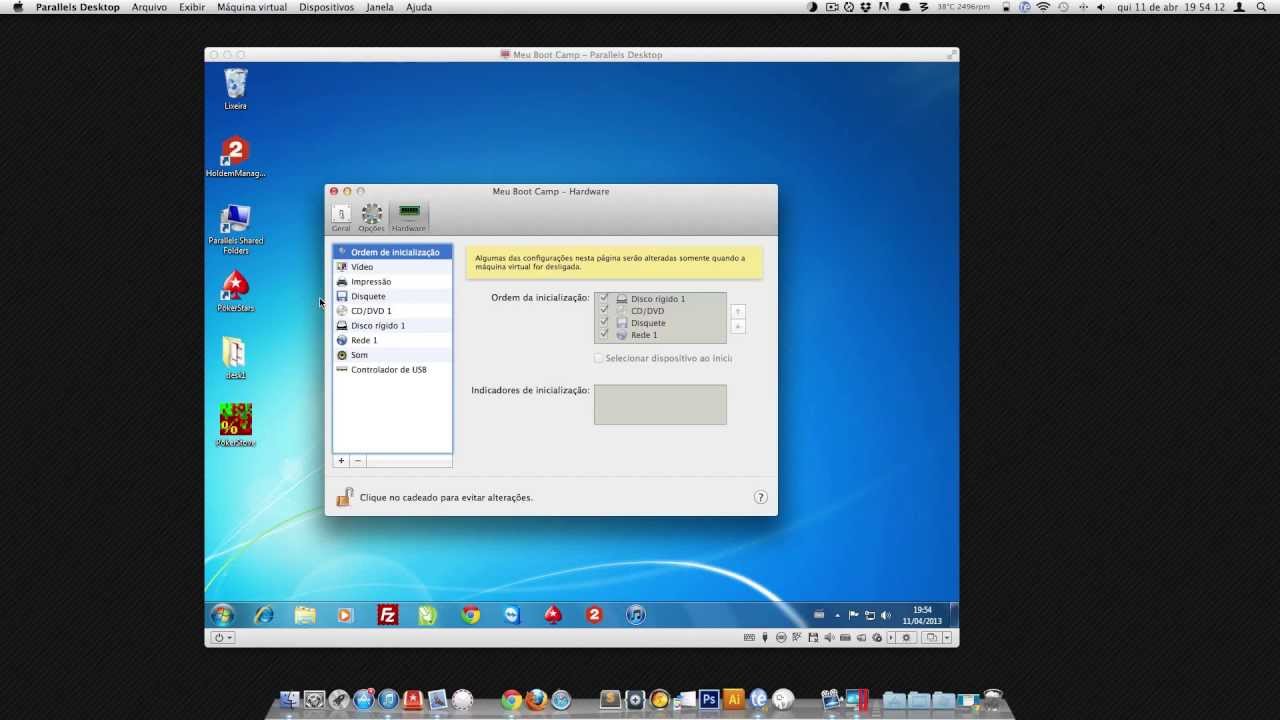
Task: Open Photoshop from the Dock
Action: [709, 700]
